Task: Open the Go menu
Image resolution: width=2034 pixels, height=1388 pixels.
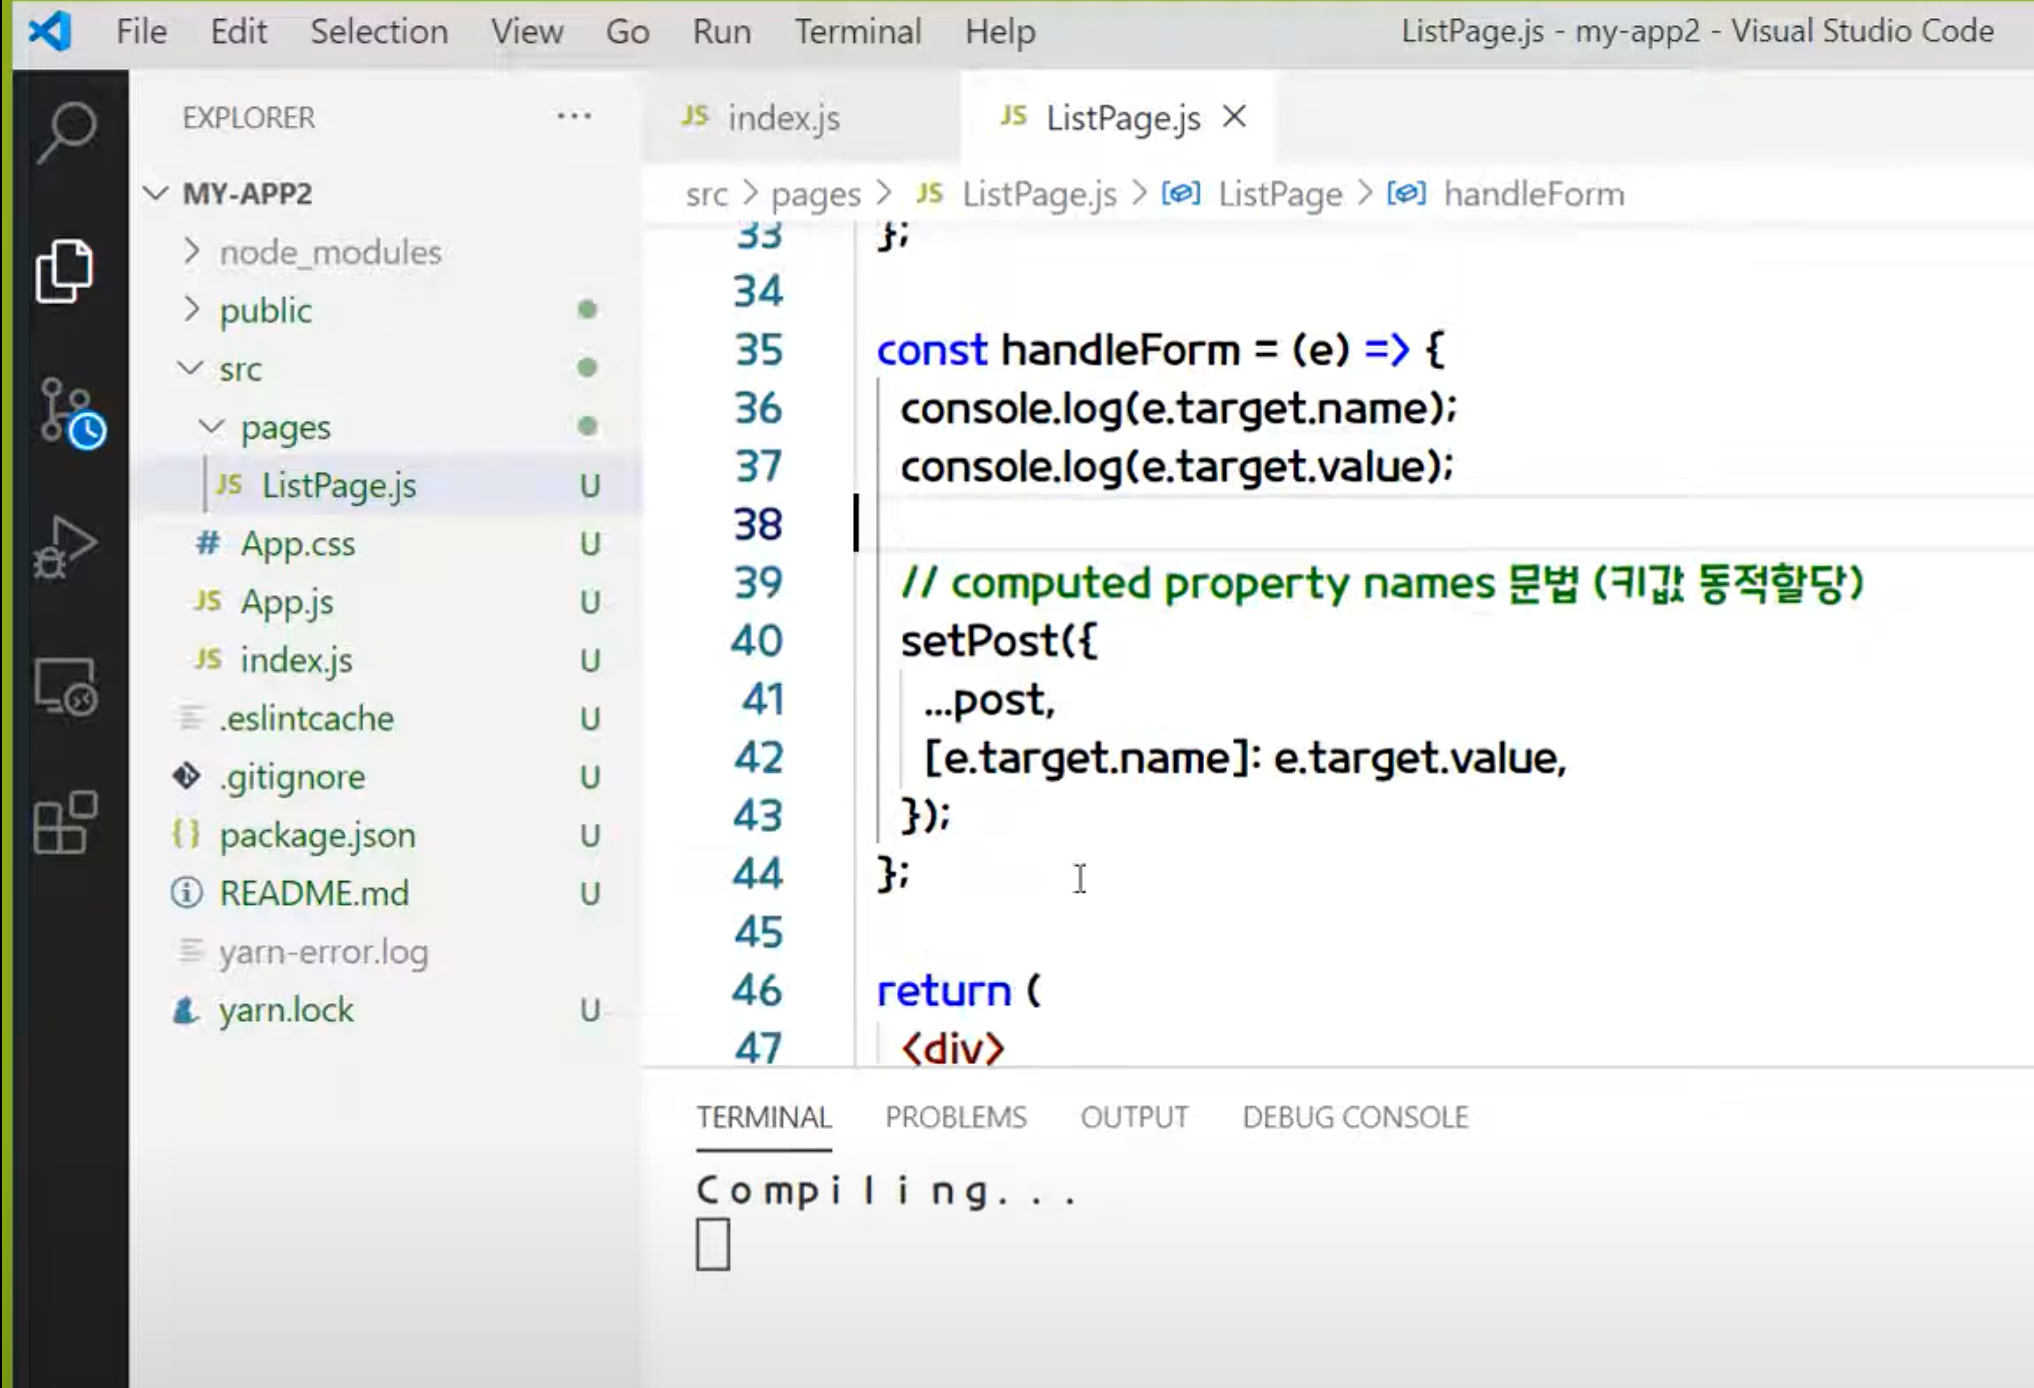Action: coord(627,32)
